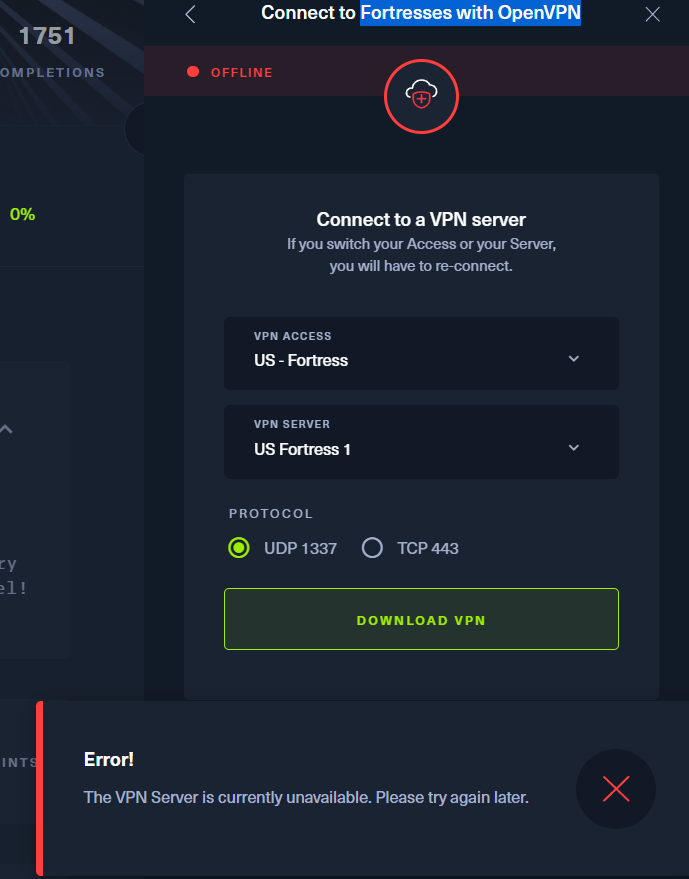Click the 1751 completions count
The width and height of the screenshot is (689, 879).
(47, 37)
